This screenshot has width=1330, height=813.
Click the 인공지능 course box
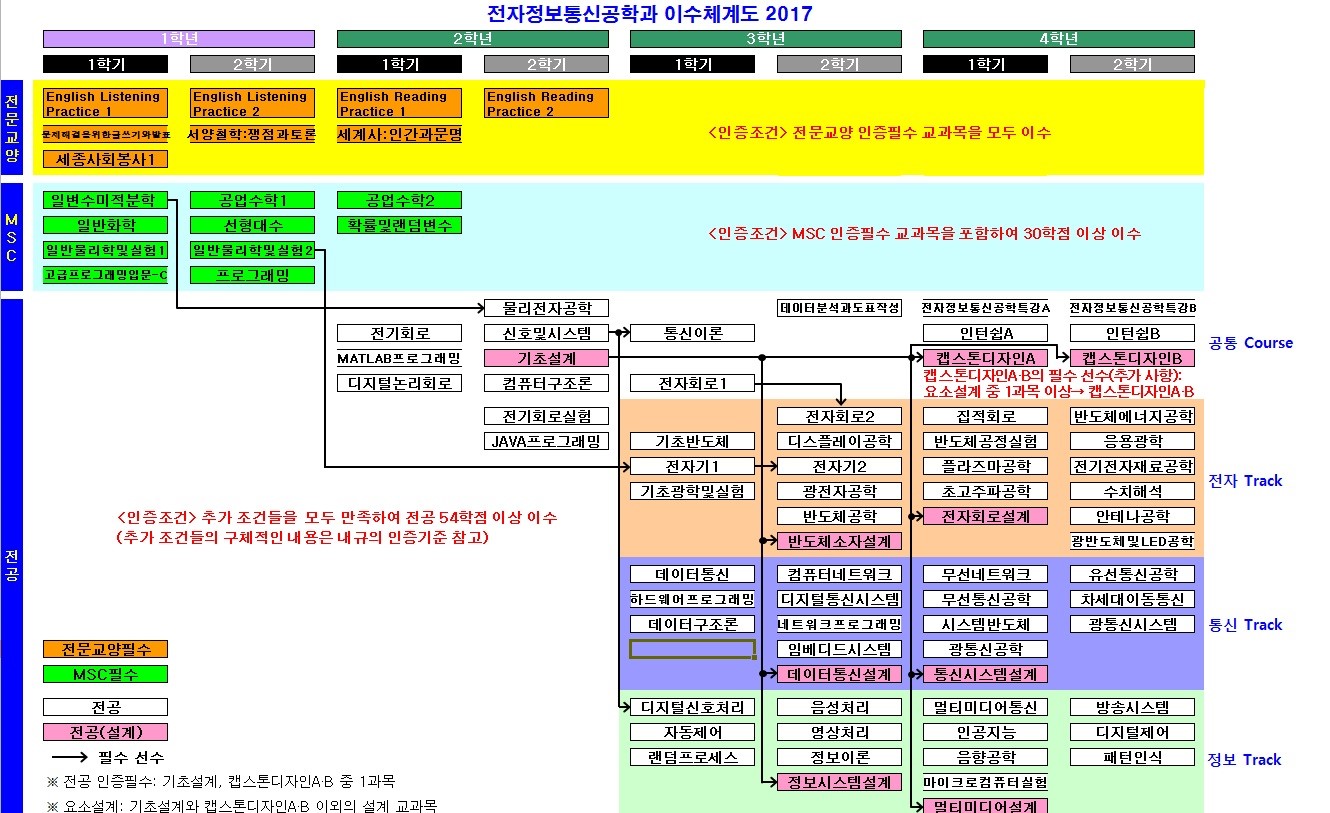coord(985,732)
